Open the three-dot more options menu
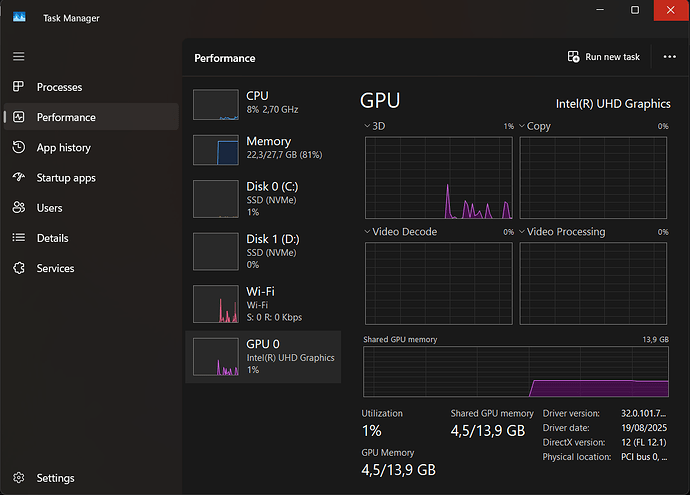The image size is (690, 495). point(669,57)
